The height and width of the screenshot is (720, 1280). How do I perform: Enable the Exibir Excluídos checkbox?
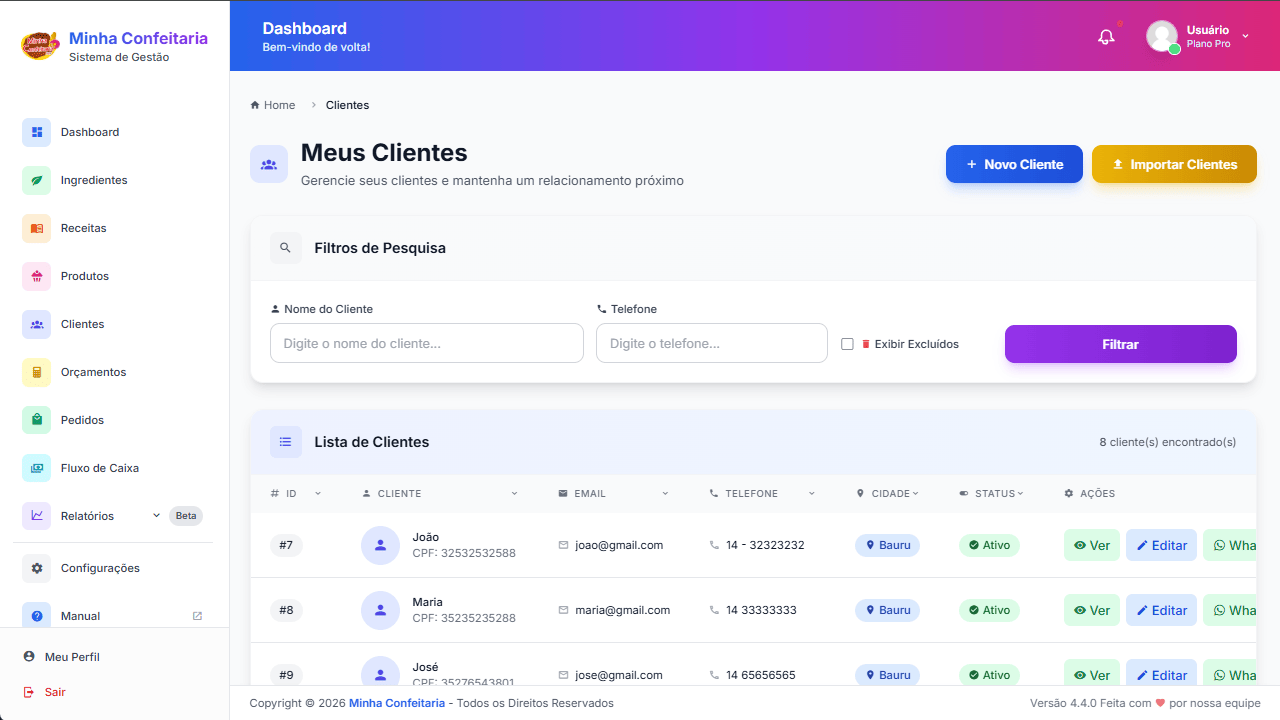[847, 344]
